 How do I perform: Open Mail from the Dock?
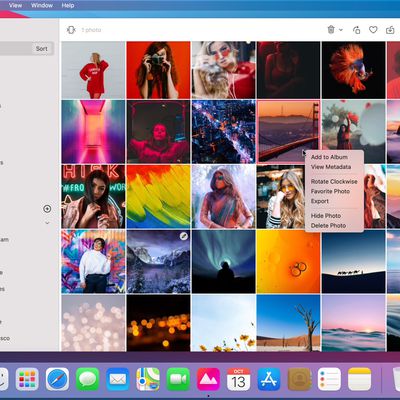(x=118, y=379)
